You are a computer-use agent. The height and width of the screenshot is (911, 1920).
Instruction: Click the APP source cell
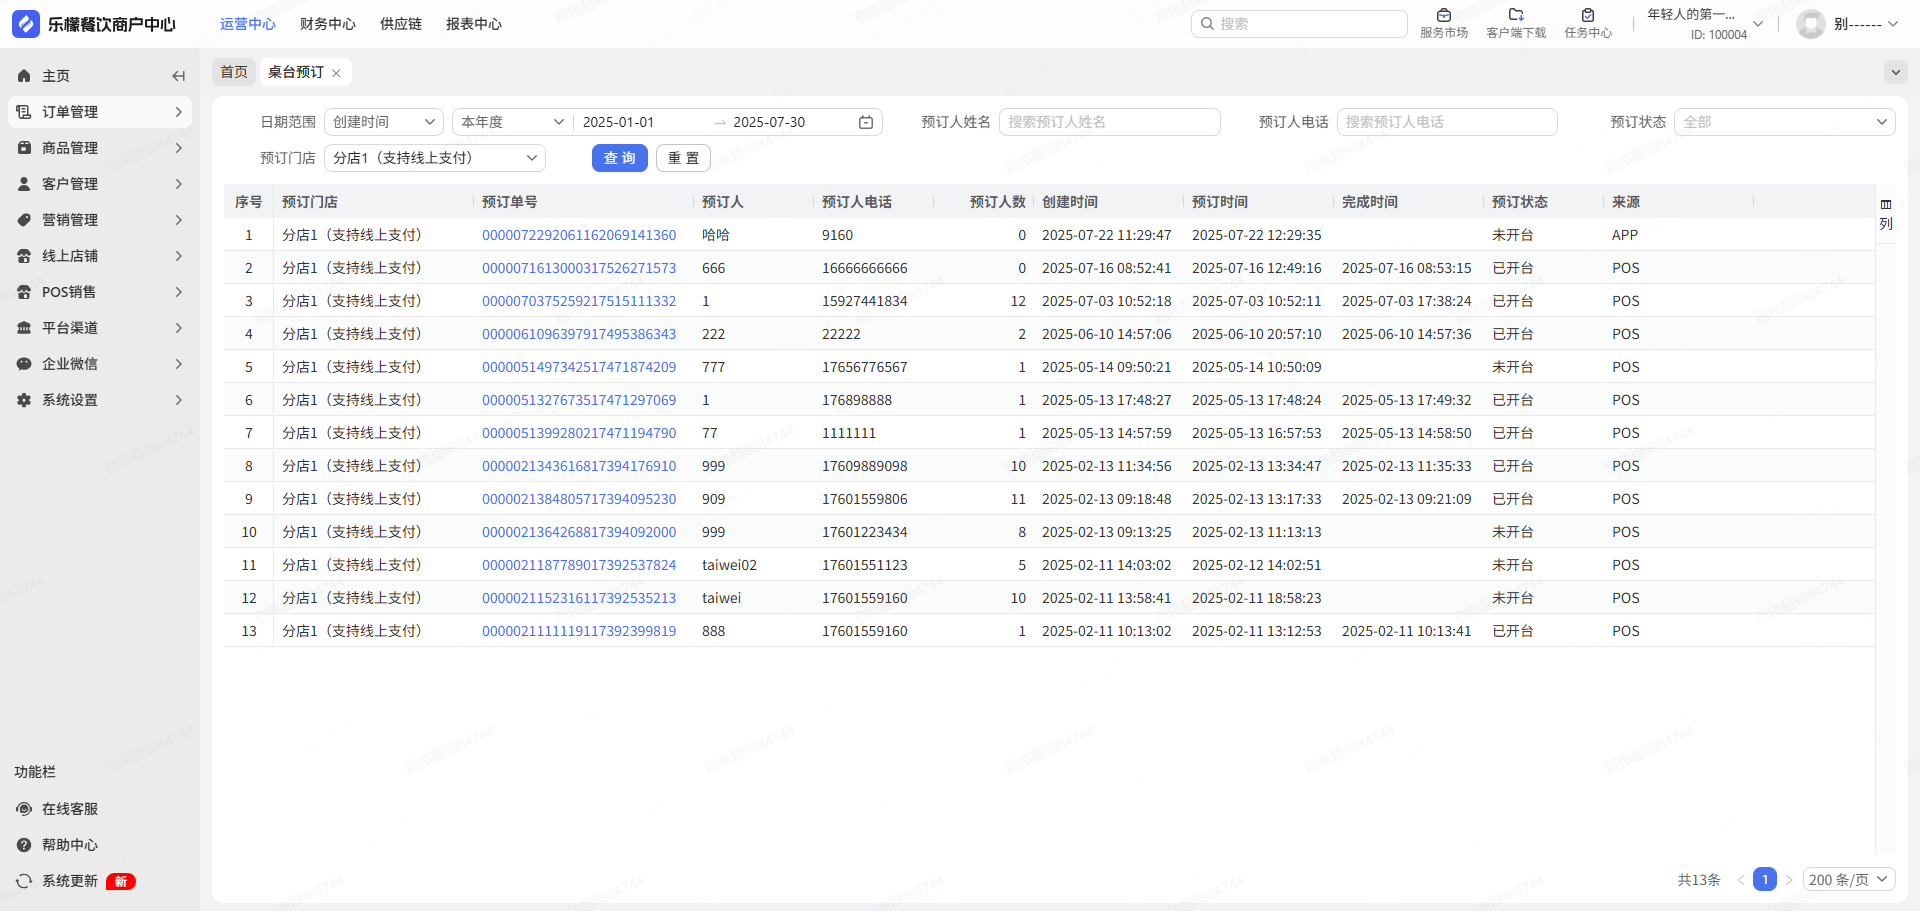1625,235
